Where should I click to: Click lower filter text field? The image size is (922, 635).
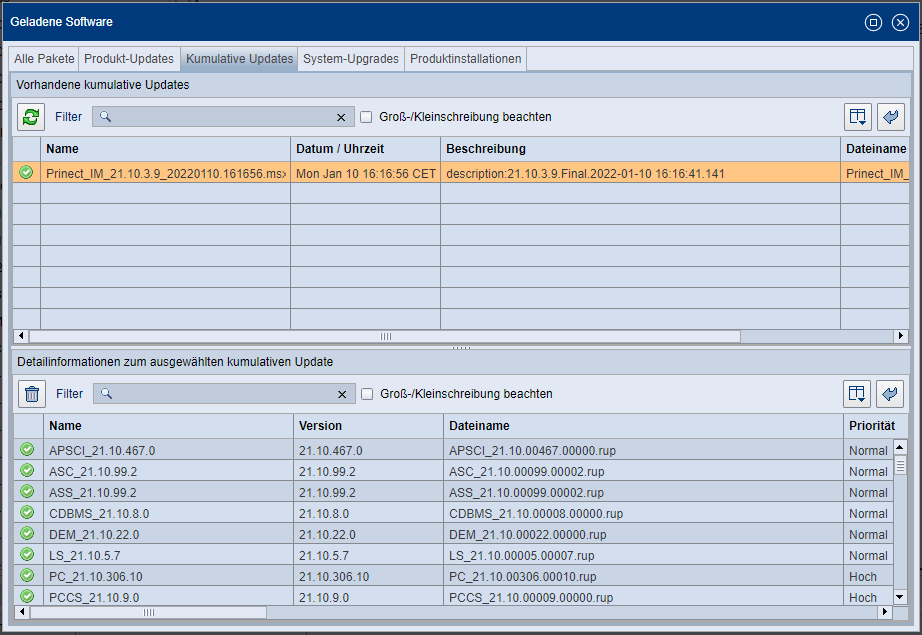pyautogui.click(x=225, y=393)
